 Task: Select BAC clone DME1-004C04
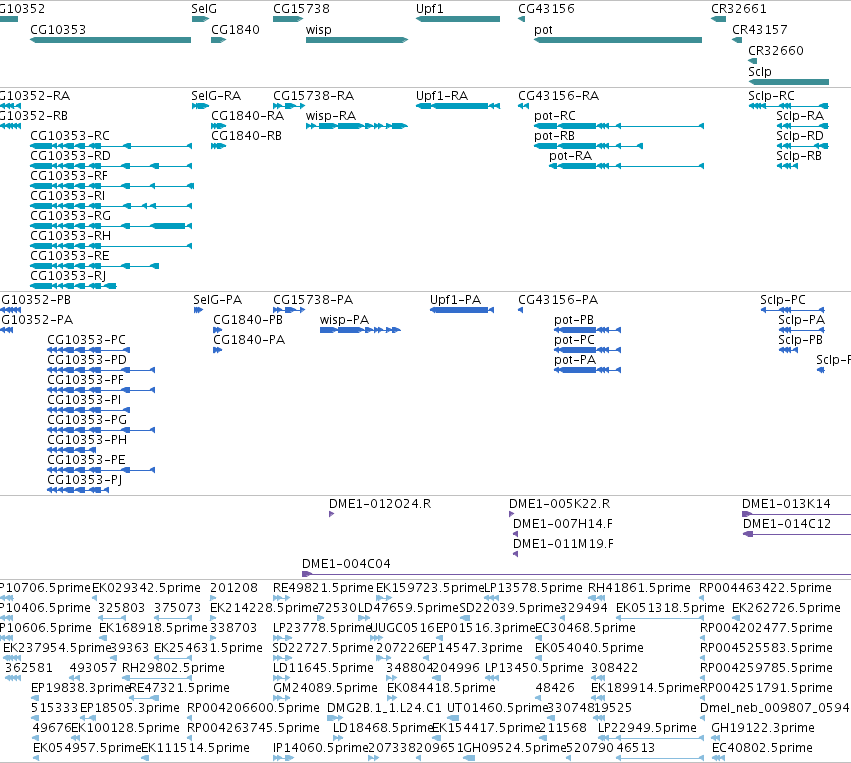pyautogui.click(x=576, y=574)
